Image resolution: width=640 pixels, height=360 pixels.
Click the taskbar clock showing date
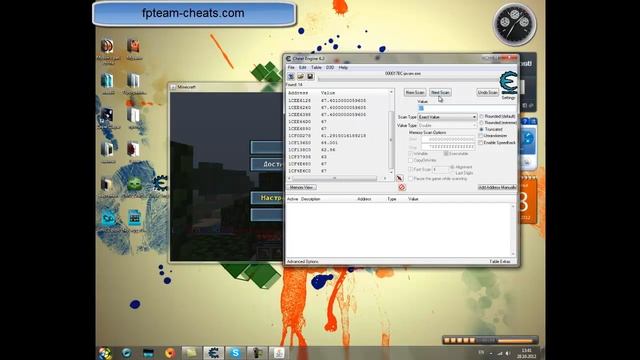(x=526, y=353)
